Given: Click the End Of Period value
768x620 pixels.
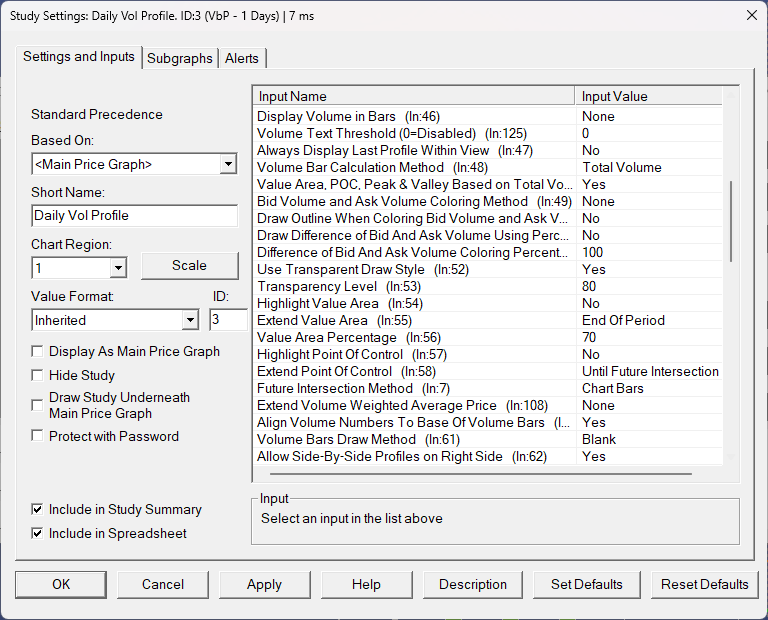Looking at the screenshot, I should click(648, 320).
